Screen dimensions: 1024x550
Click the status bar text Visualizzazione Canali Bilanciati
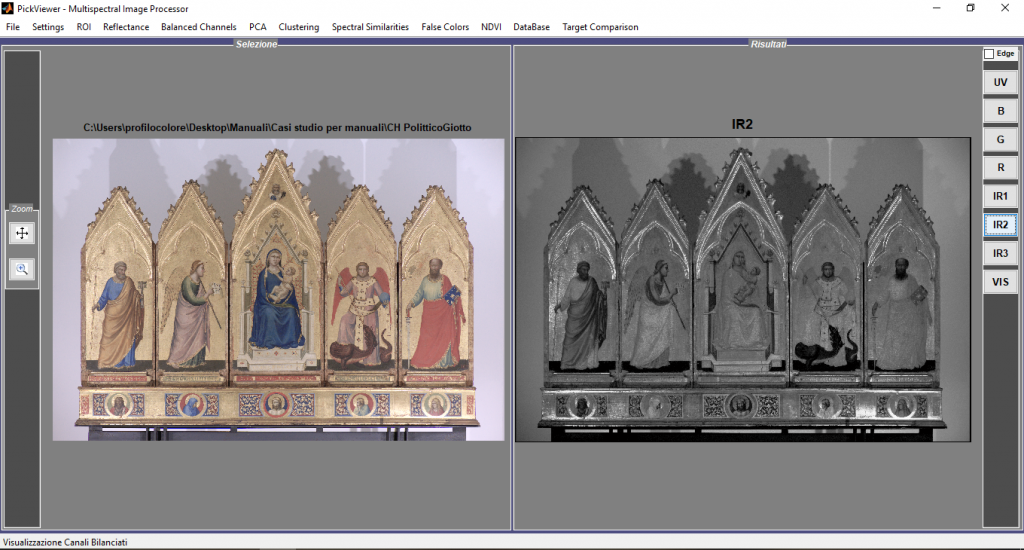(65, 542)
